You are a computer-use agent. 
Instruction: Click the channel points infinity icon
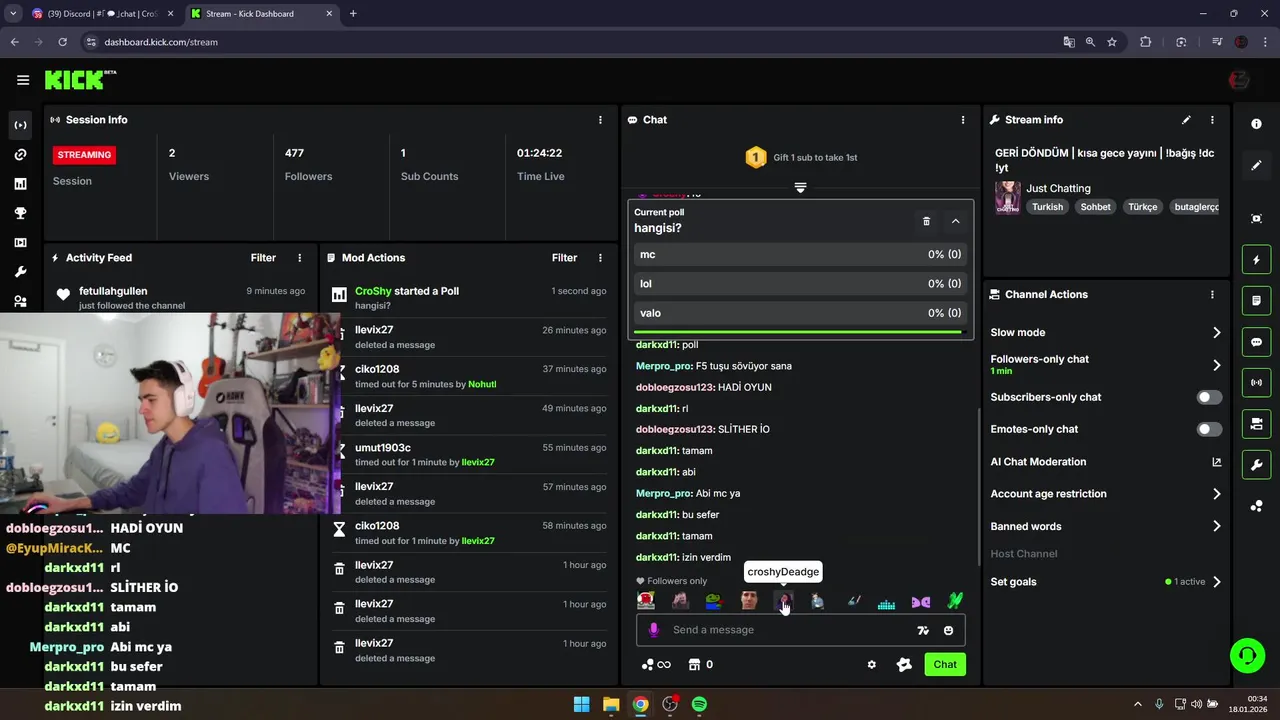(x=656, y=664)
